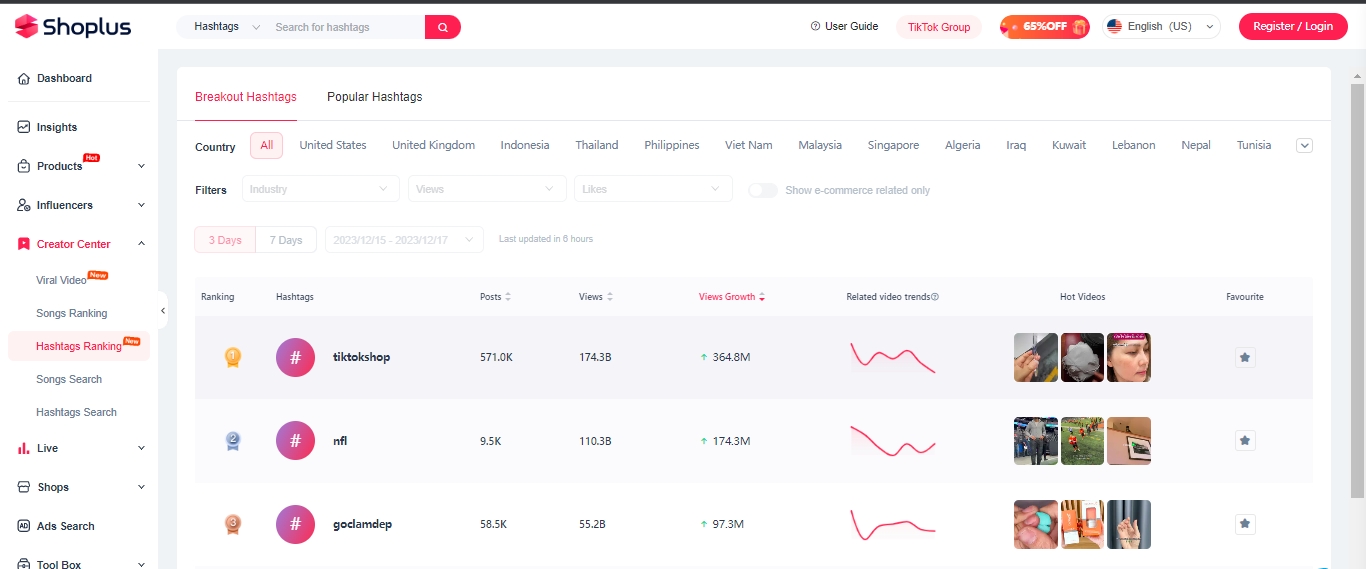
Task: Click the red magnifier search button
Action: coord(442,27)
